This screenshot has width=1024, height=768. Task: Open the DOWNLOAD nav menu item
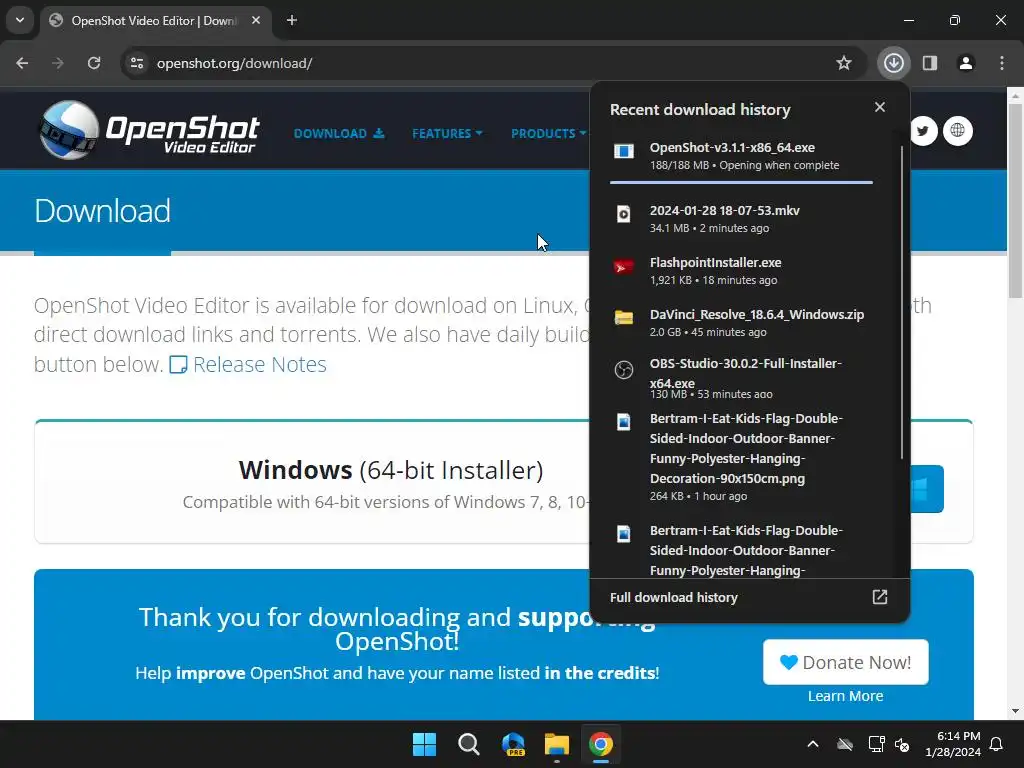tap(339, 133)
